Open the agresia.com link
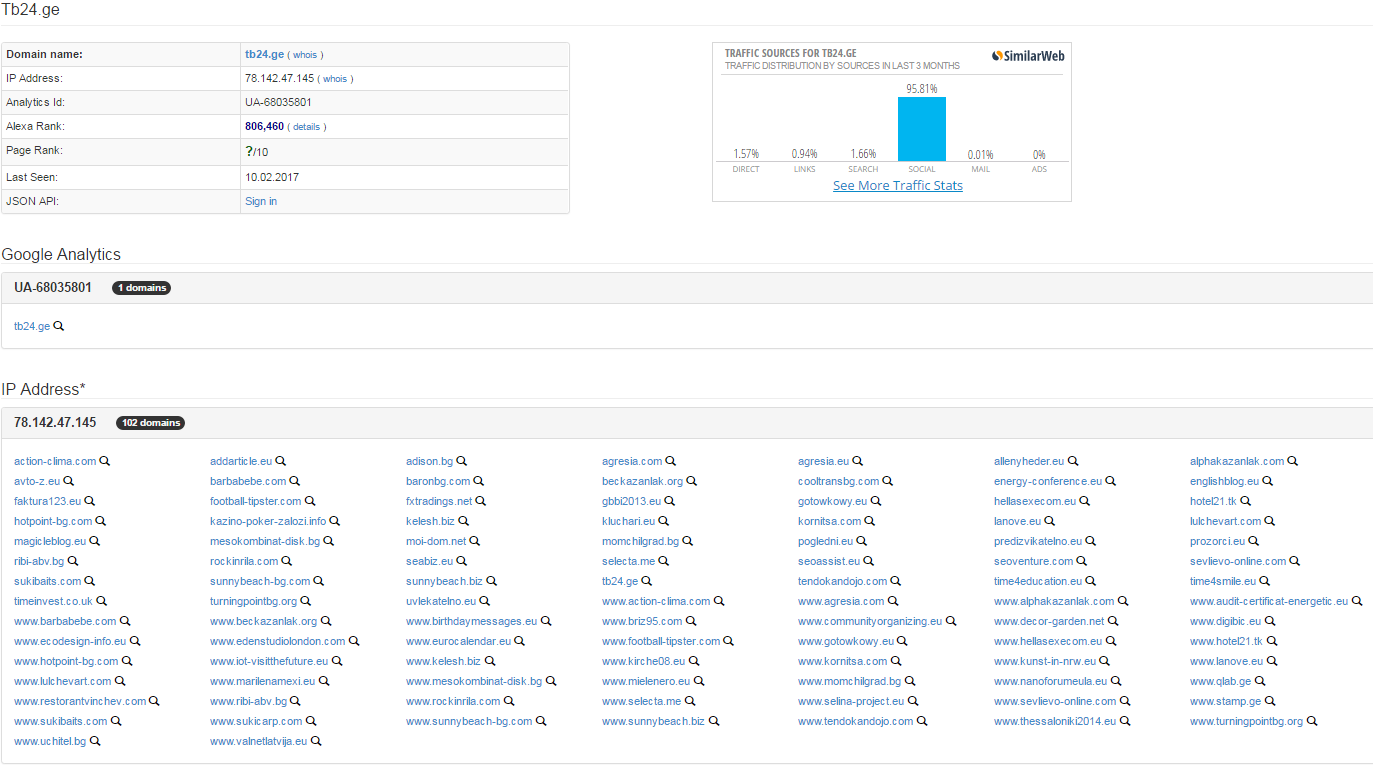This screenshot has height=765, width=1373. [632, 461]
